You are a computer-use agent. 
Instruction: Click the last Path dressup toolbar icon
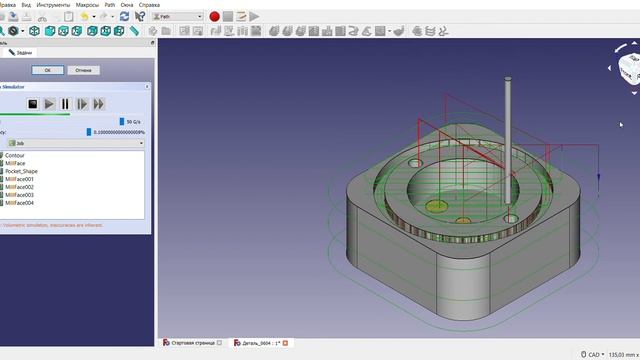click(x=444, y=31)
